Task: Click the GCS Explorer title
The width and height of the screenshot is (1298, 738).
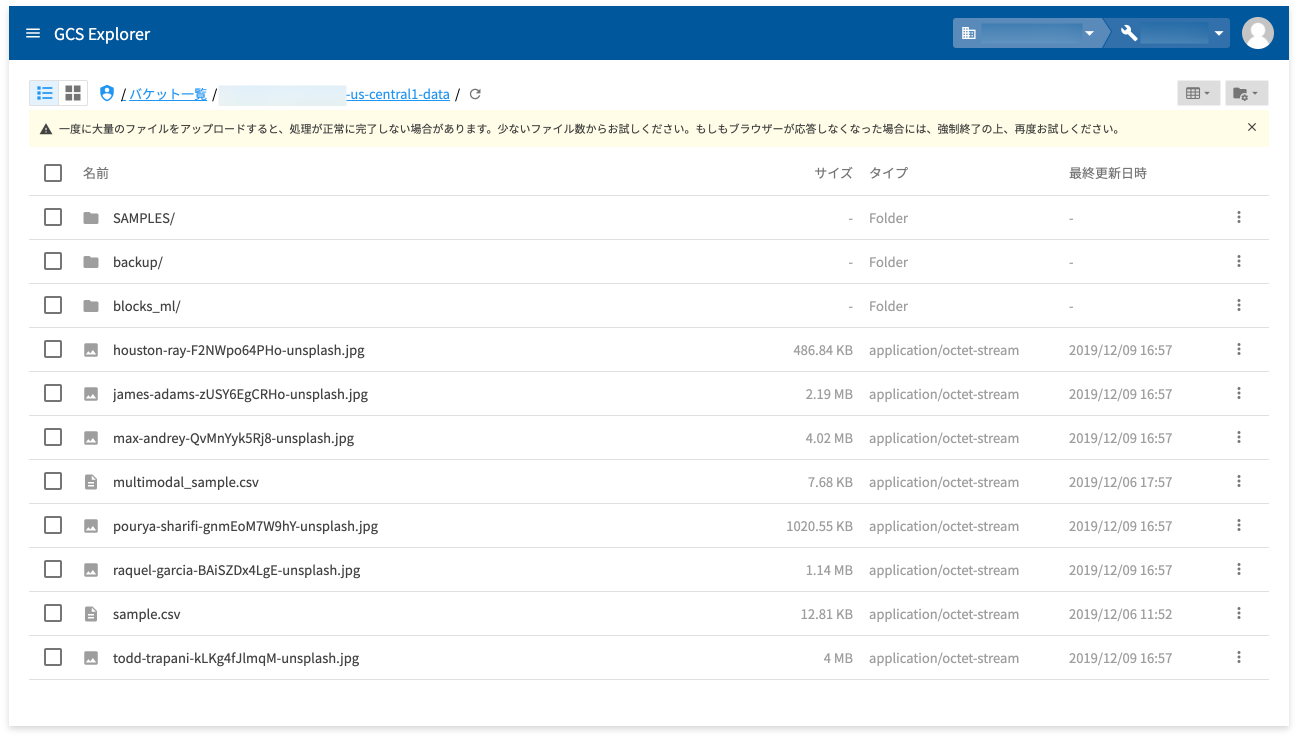Action: click(x=102, y=34)
